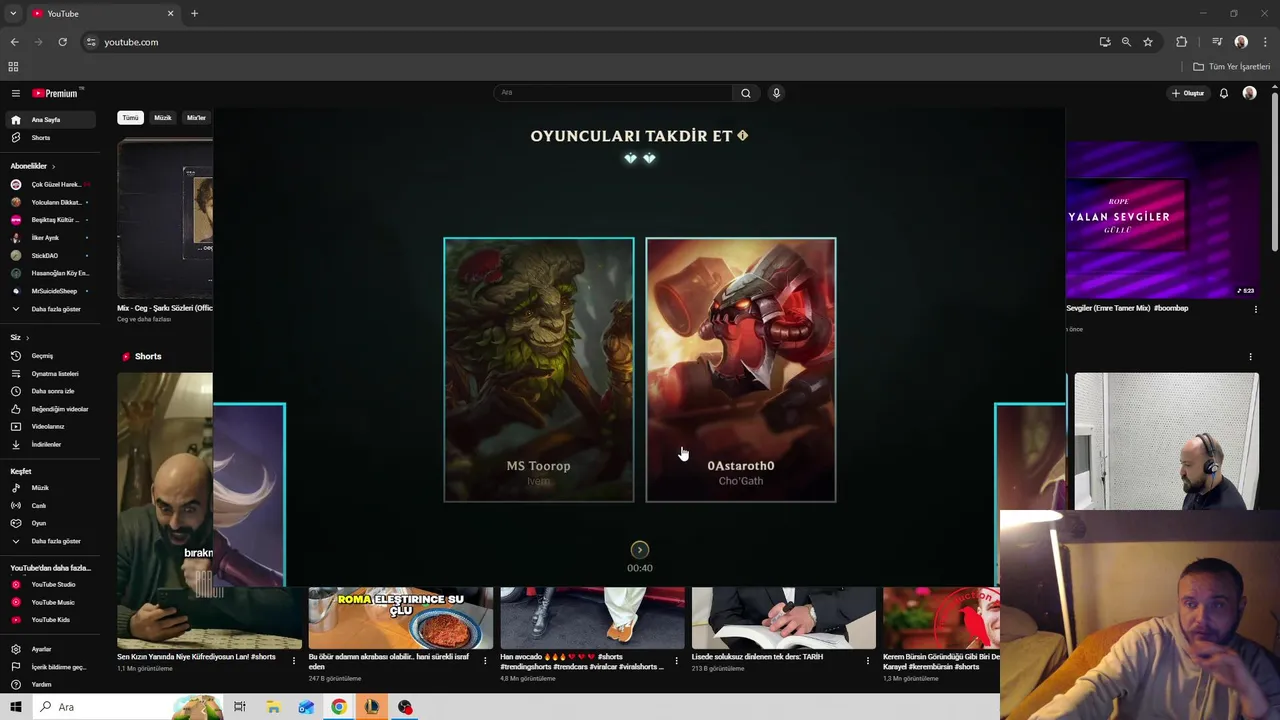Open Tüm Yer İşaretleri bookmarks folder
The image size is (1280, 720).
1232,67
